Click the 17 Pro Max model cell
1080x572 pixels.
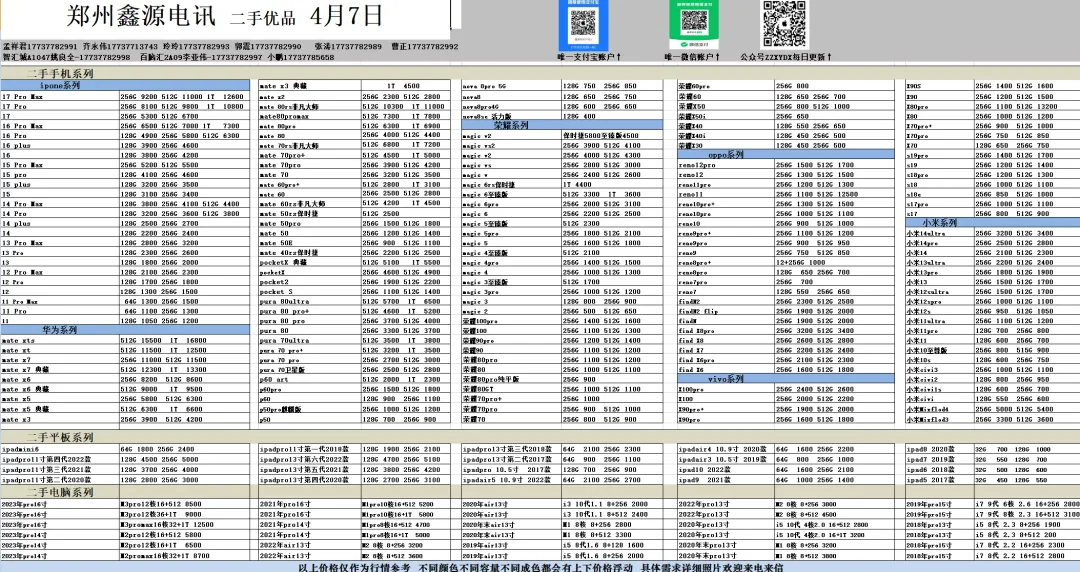[x=60, y=96]
